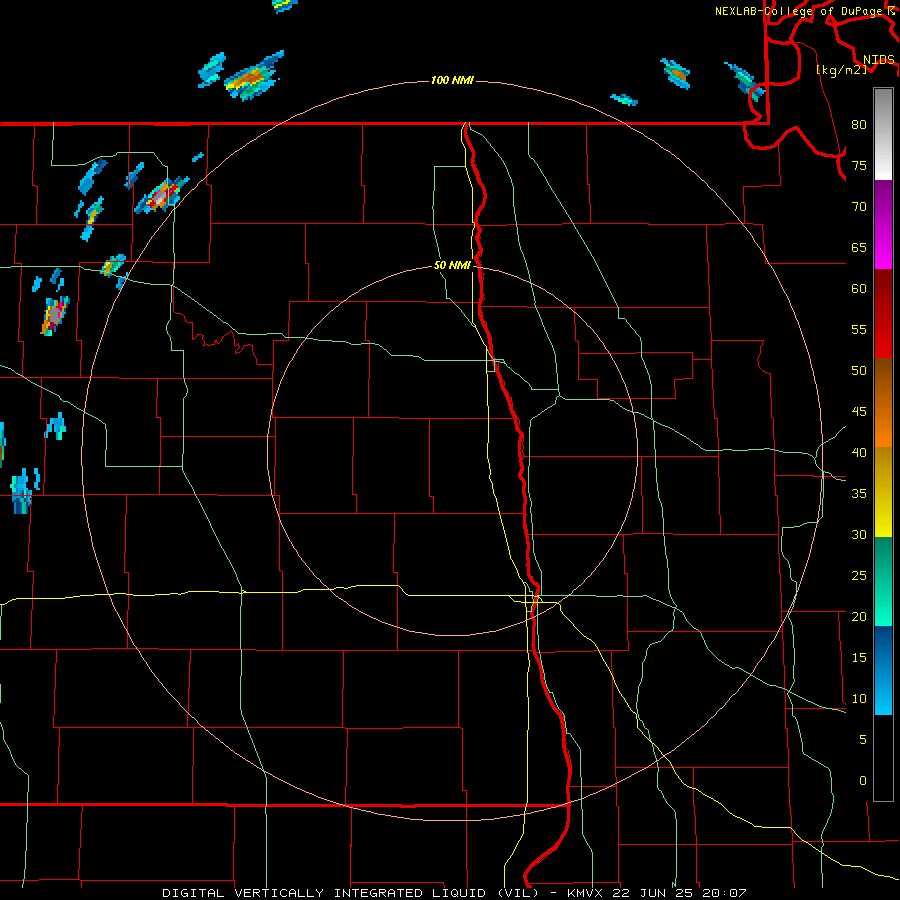Click the legend value '65'
This screenshot has height=900, width=900.
coord(859,248)
